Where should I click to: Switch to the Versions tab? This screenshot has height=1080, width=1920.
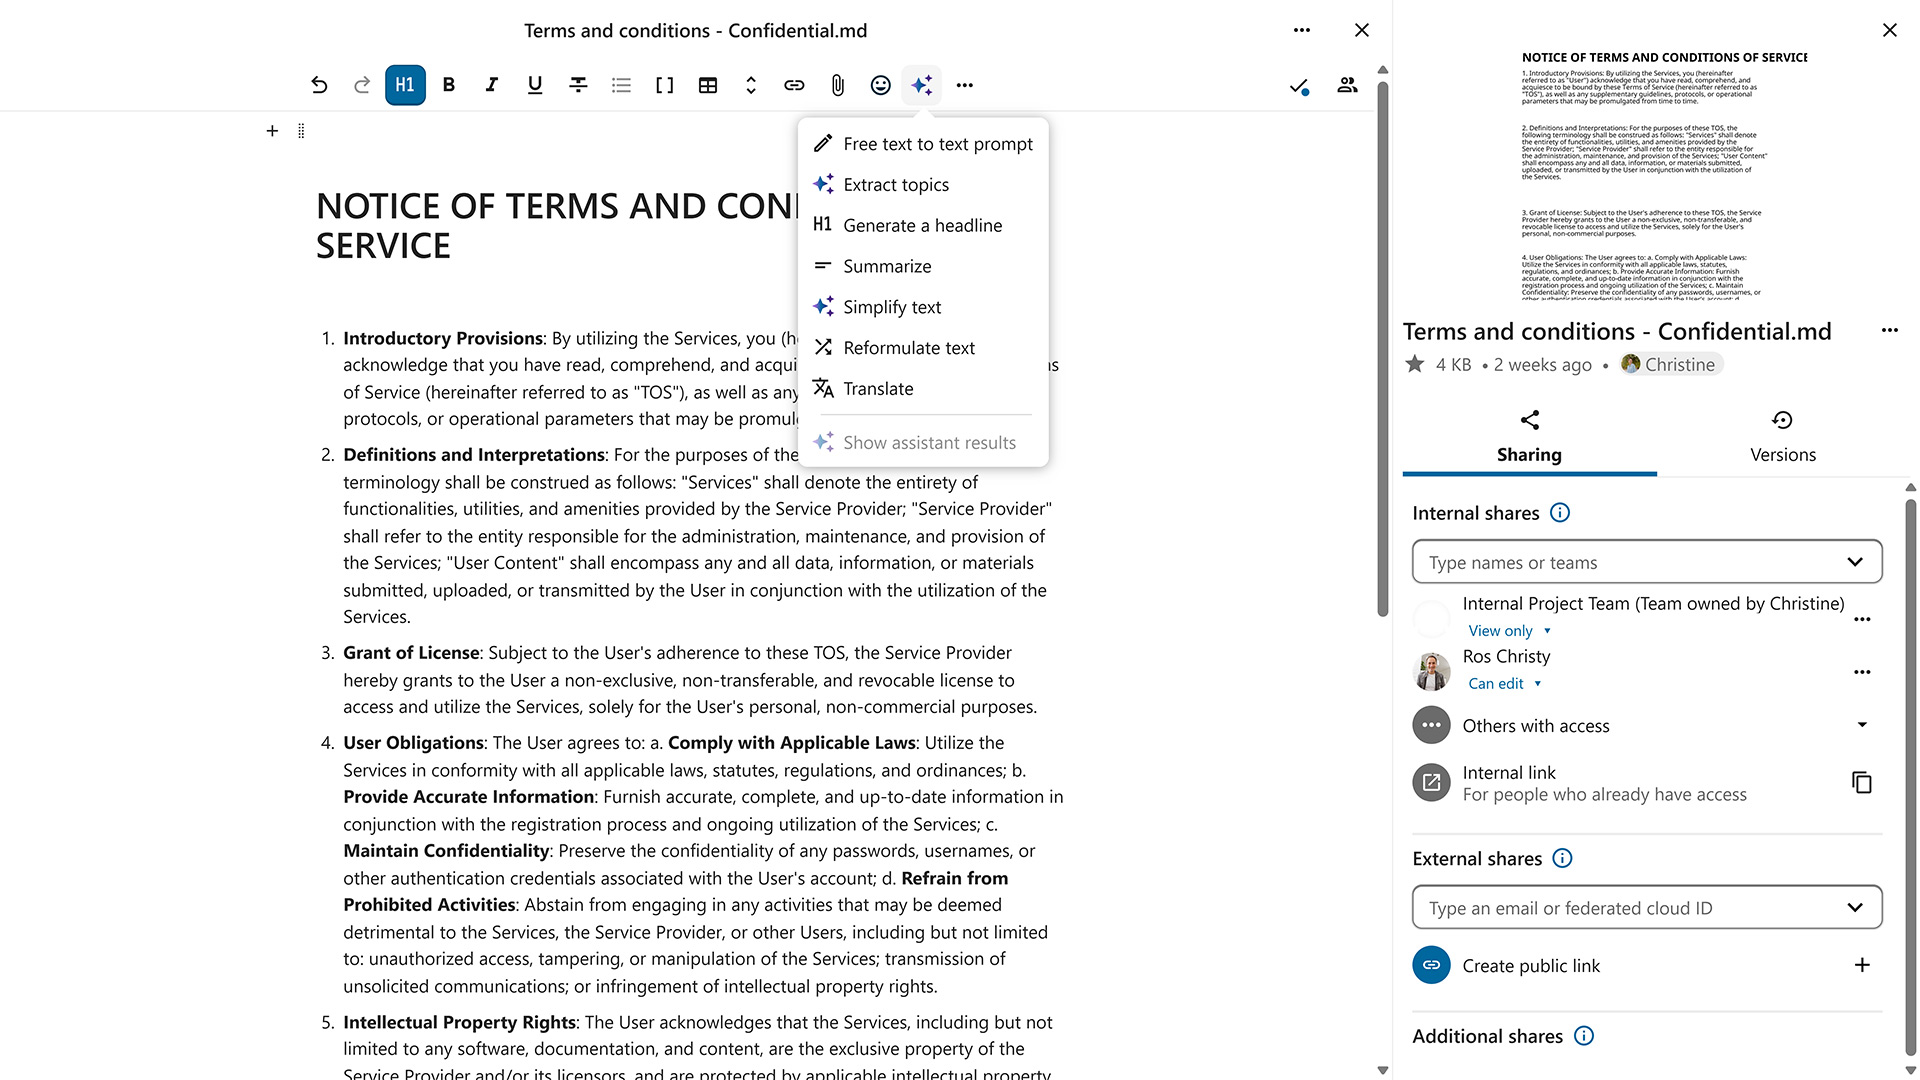1782,436
